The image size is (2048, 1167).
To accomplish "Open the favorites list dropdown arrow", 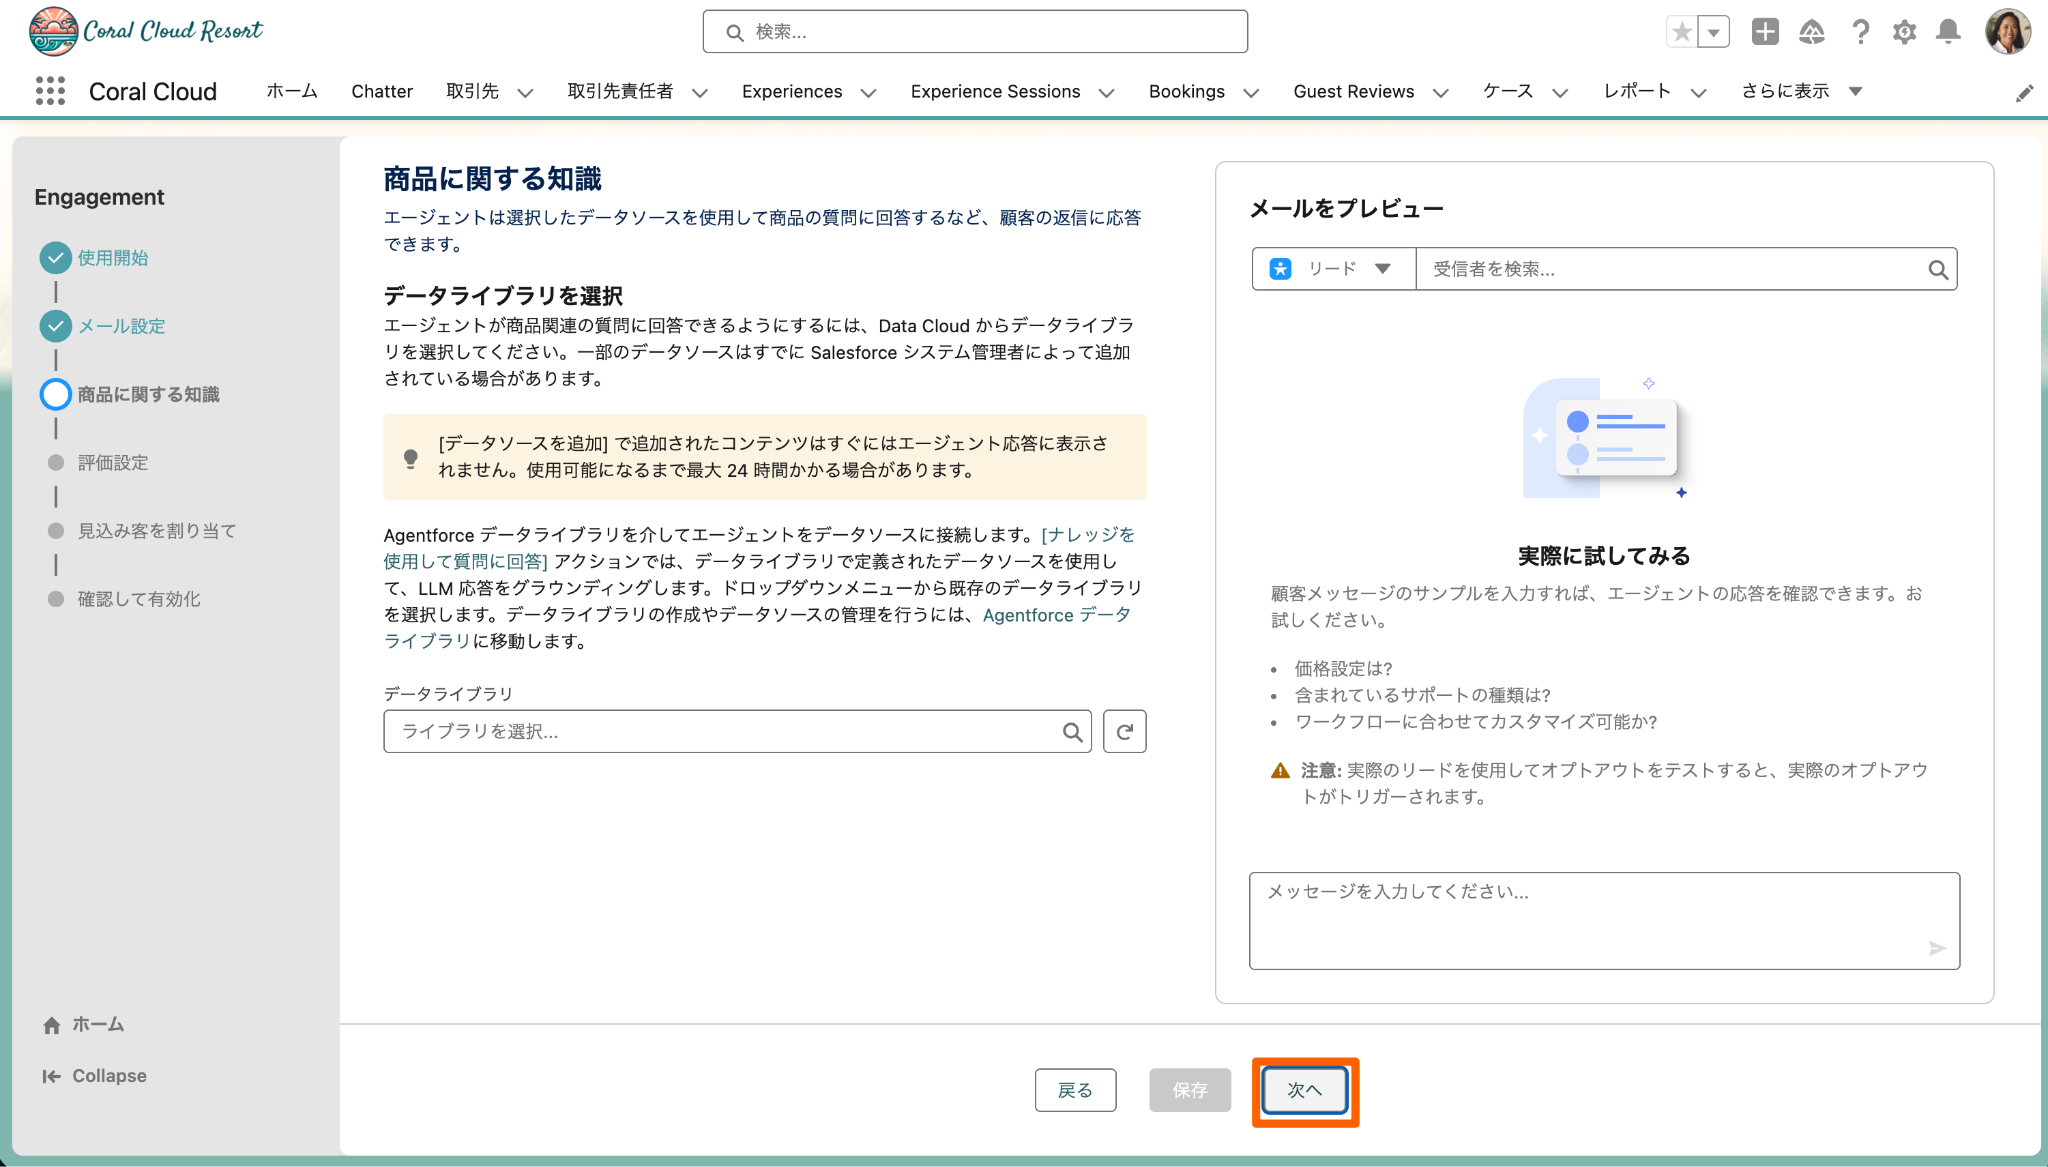I will 1714,32.
